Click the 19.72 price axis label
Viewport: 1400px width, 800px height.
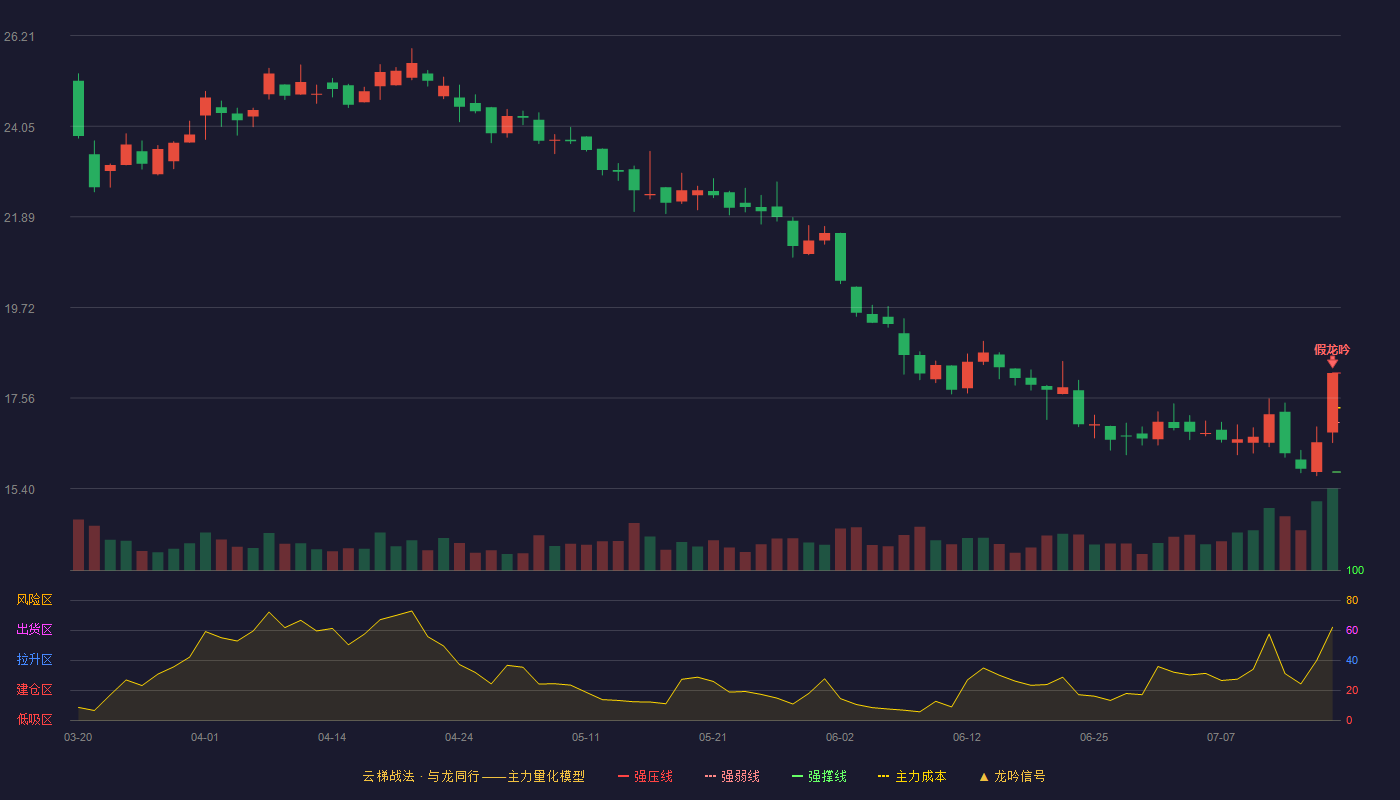point(19,309)
